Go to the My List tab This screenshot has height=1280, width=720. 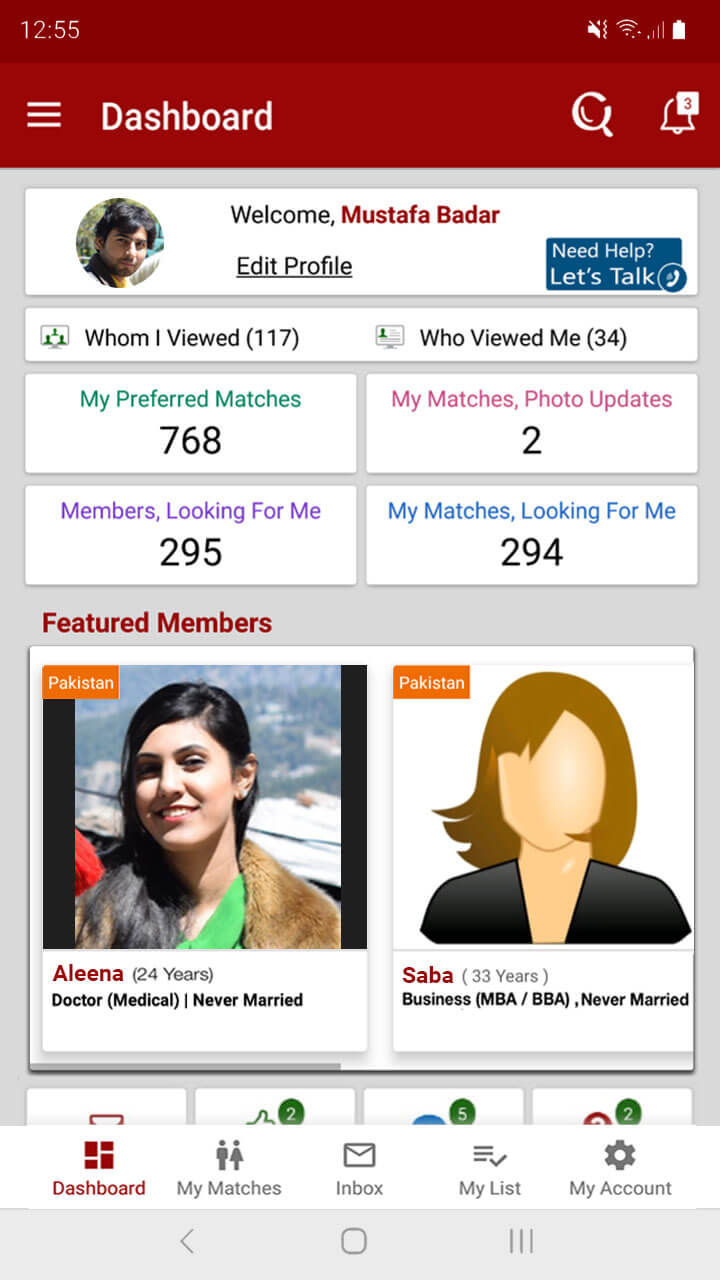coord(490,1168)
